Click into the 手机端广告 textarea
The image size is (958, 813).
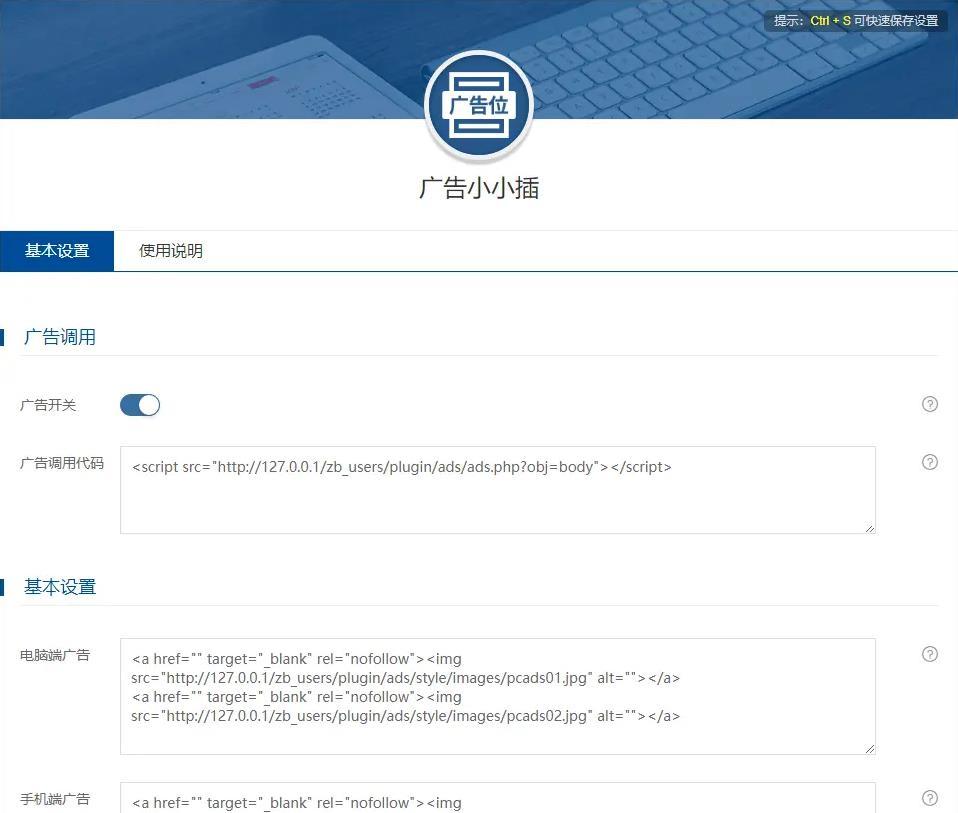pyautogui.click(x=497, y=799)
